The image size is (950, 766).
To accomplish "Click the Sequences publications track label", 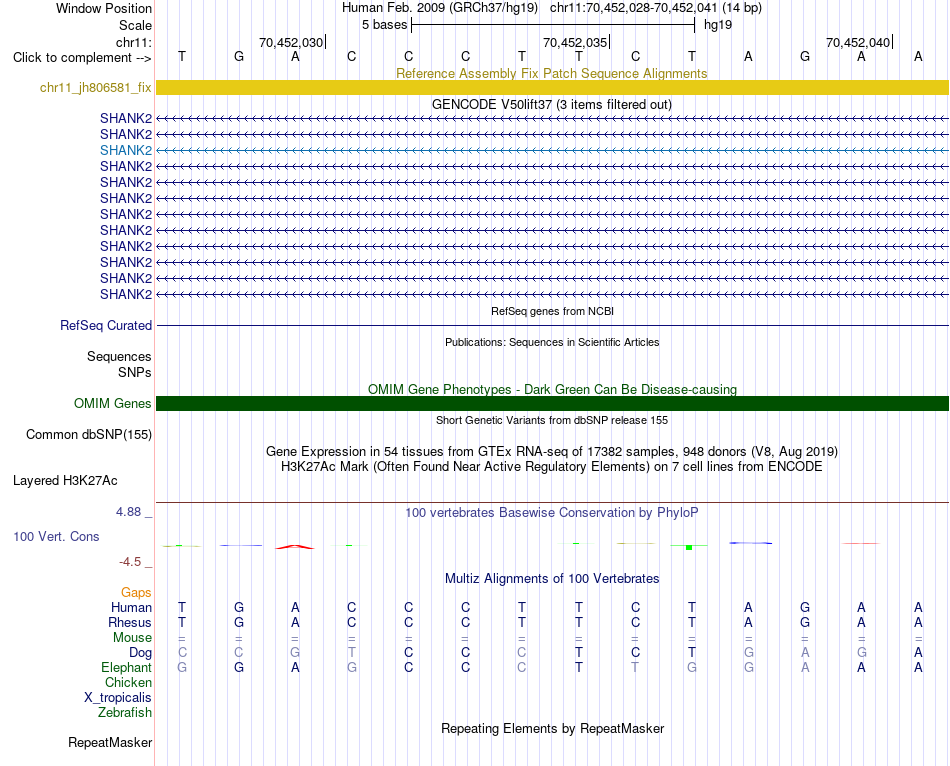I will coord(119,356).
